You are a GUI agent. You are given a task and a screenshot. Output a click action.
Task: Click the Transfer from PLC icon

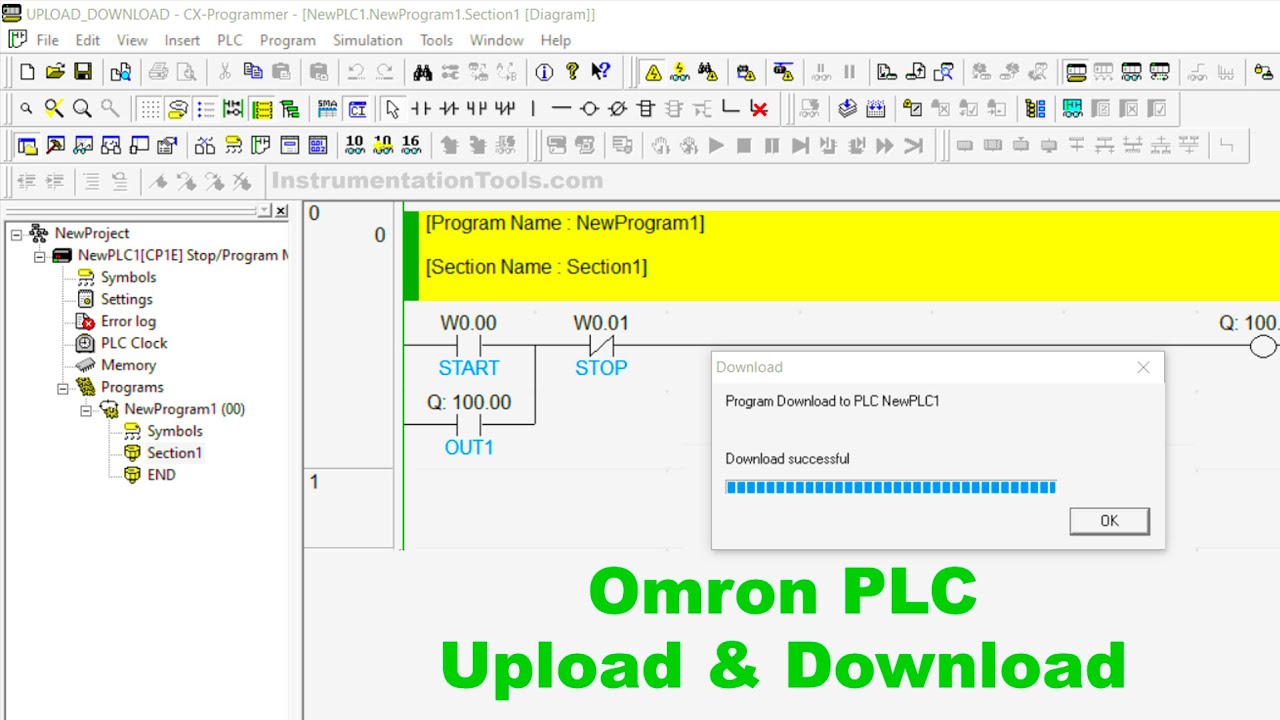(x=915, y=72)
